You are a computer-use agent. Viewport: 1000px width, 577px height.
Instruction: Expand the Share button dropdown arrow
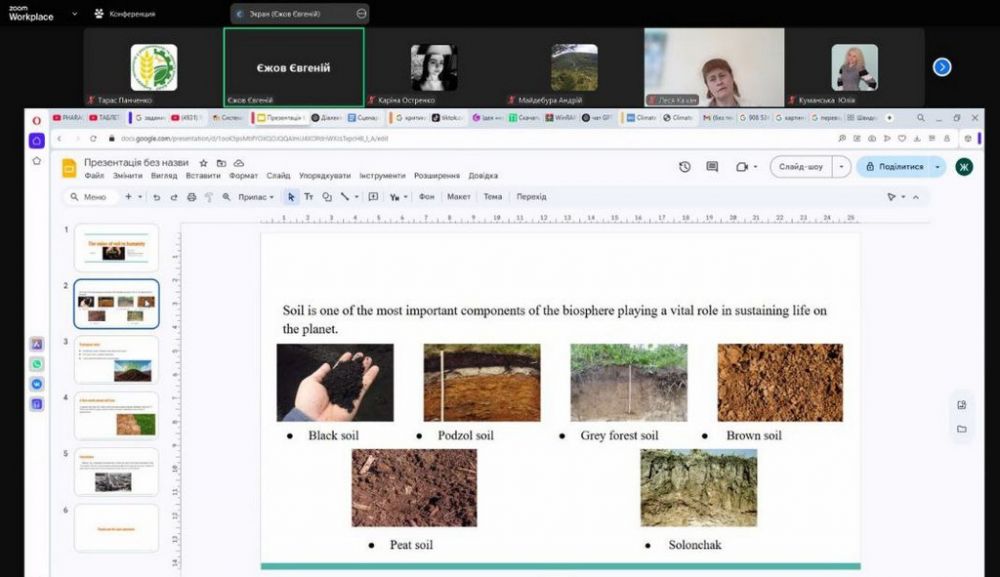pos(937,167)
